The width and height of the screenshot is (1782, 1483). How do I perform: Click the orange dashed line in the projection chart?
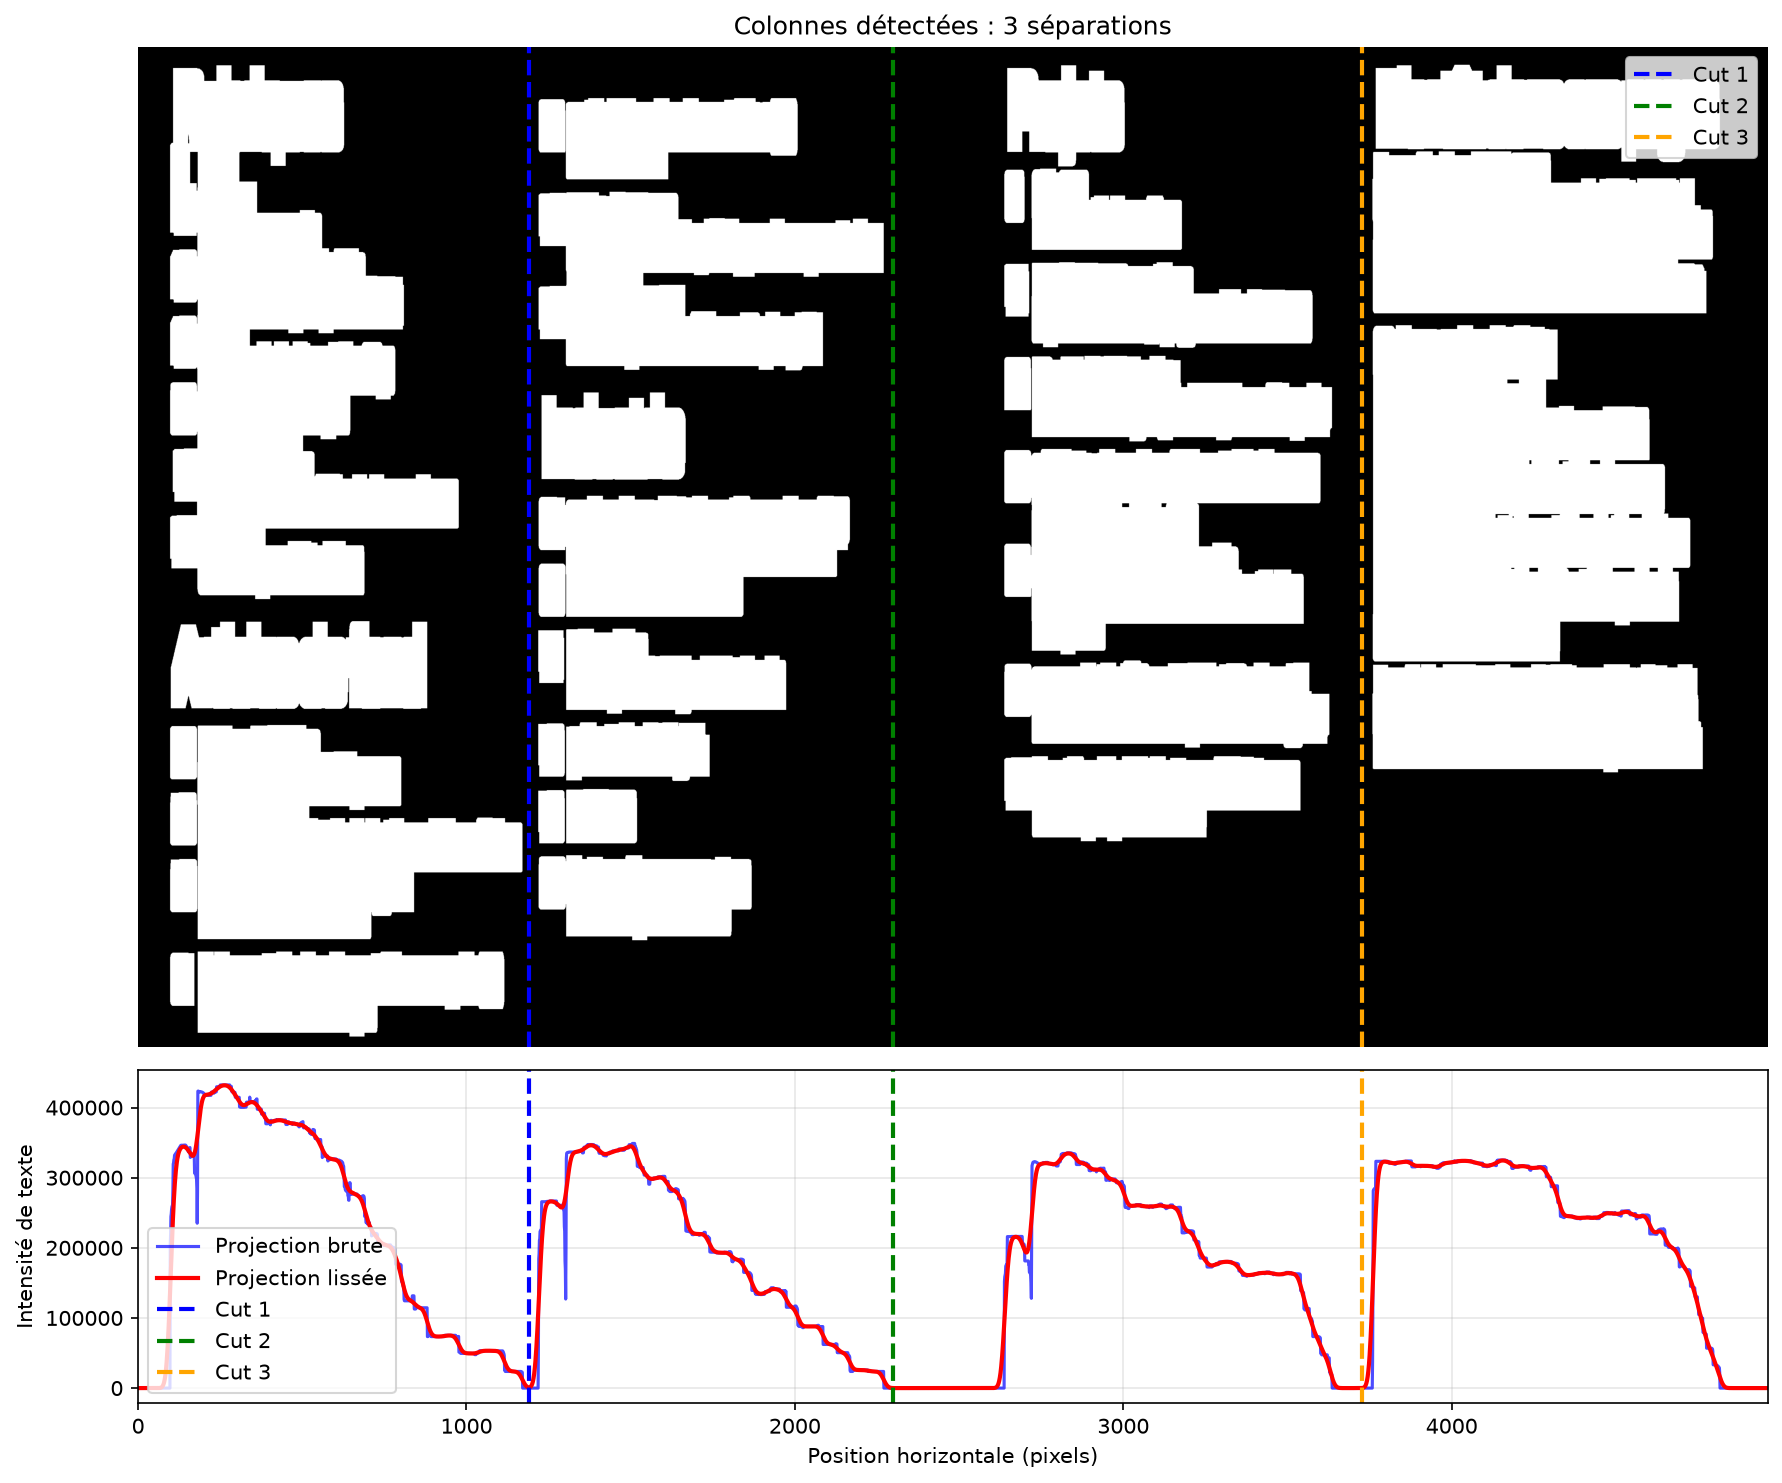tap(1362, 1237)
